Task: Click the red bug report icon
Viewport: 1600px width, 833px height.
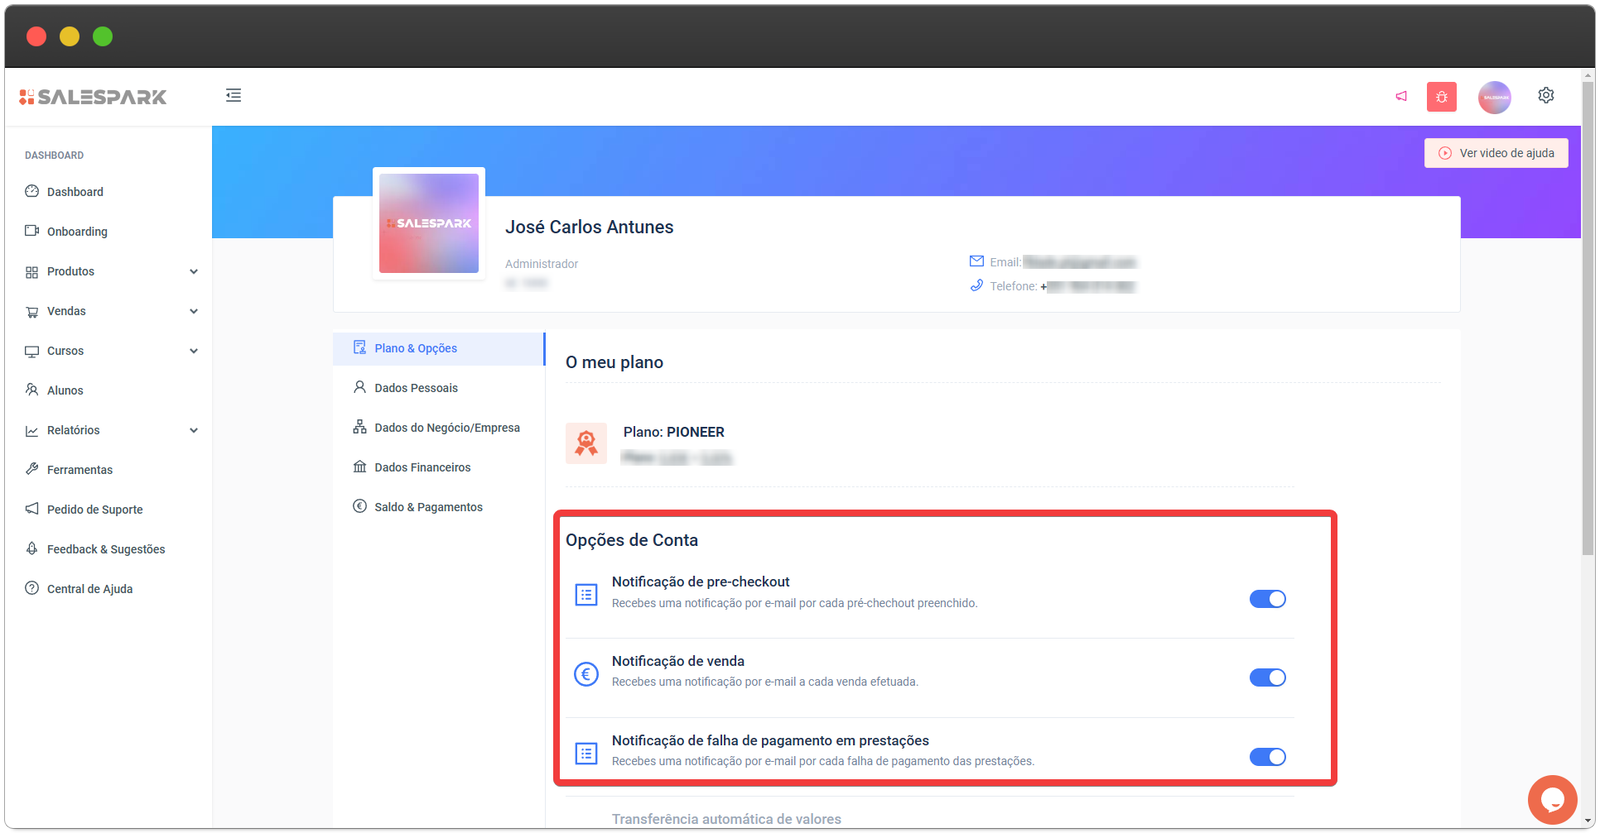Action: click(1441, 97)
